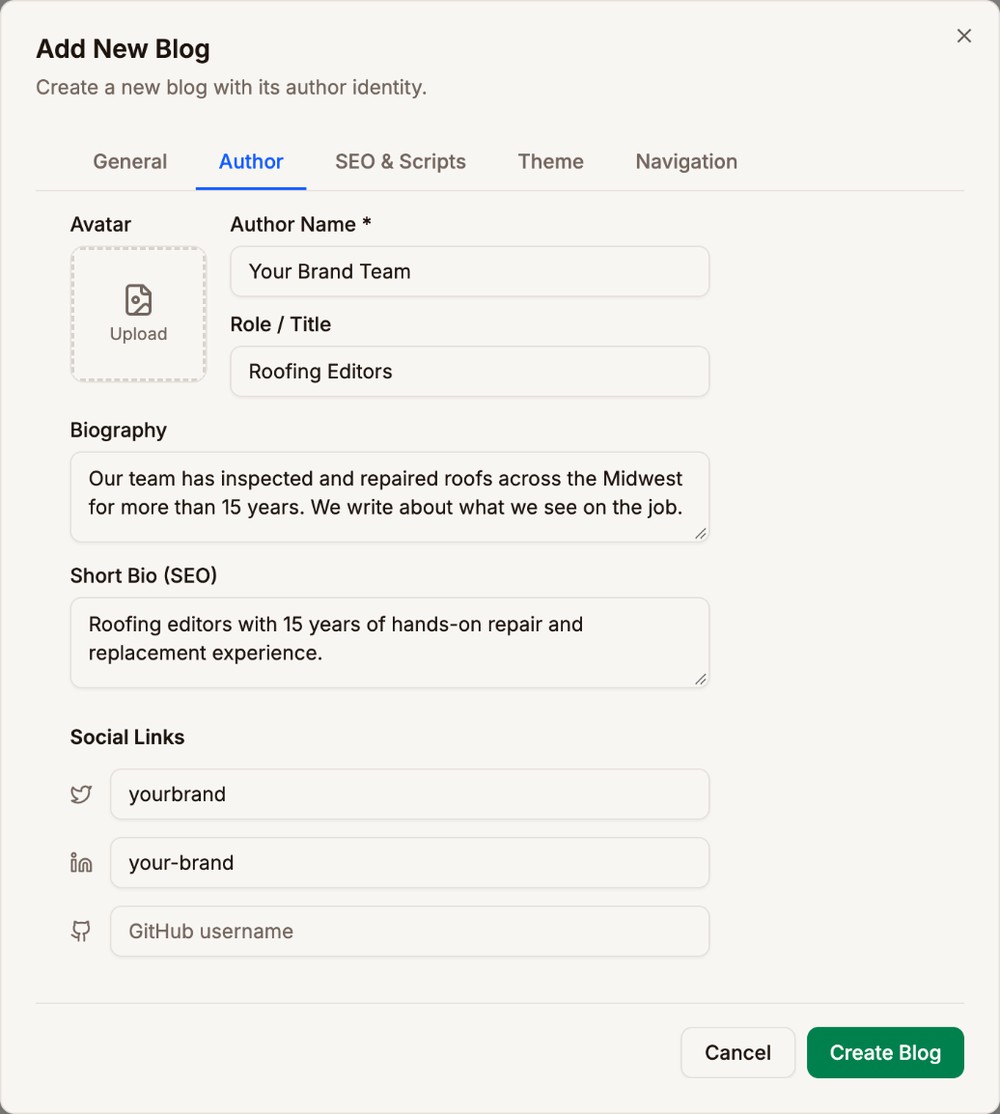
Task: Click the Upload text in avatar box
Action: click(x=138, y=334)
